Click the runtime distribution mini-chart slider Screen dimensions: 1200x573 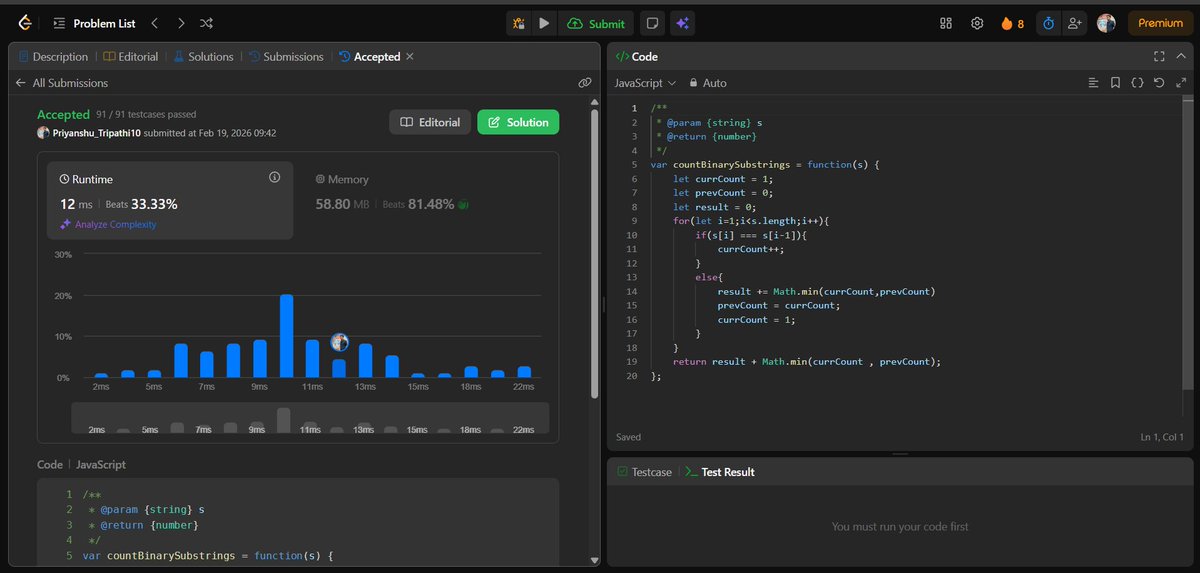tap(310, 418)
